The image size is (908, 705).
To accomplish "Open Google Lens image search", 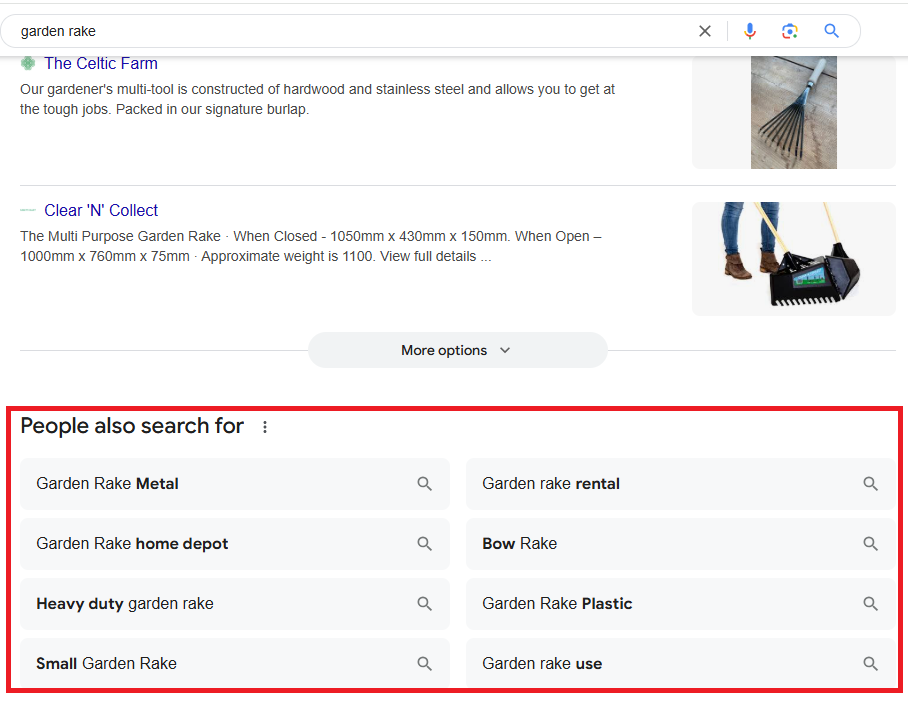I will click(790, 31).
